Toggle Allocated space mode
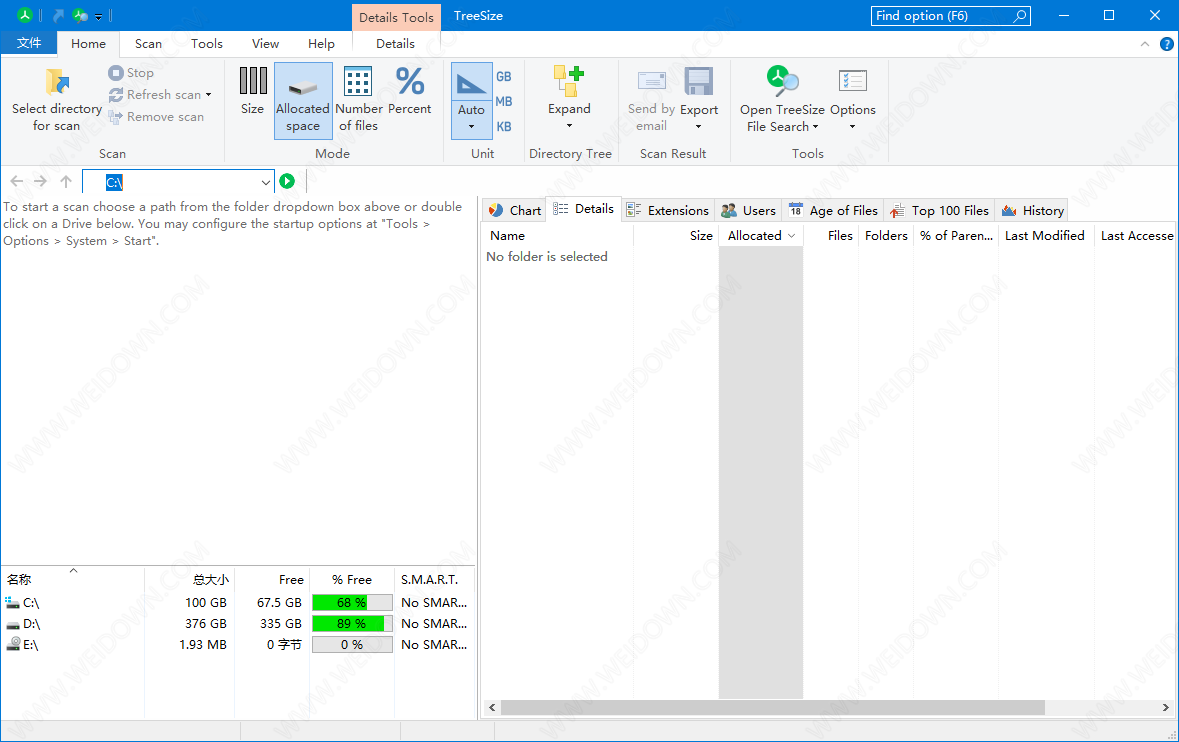1179x742 pixels. [x=303, y=100]
